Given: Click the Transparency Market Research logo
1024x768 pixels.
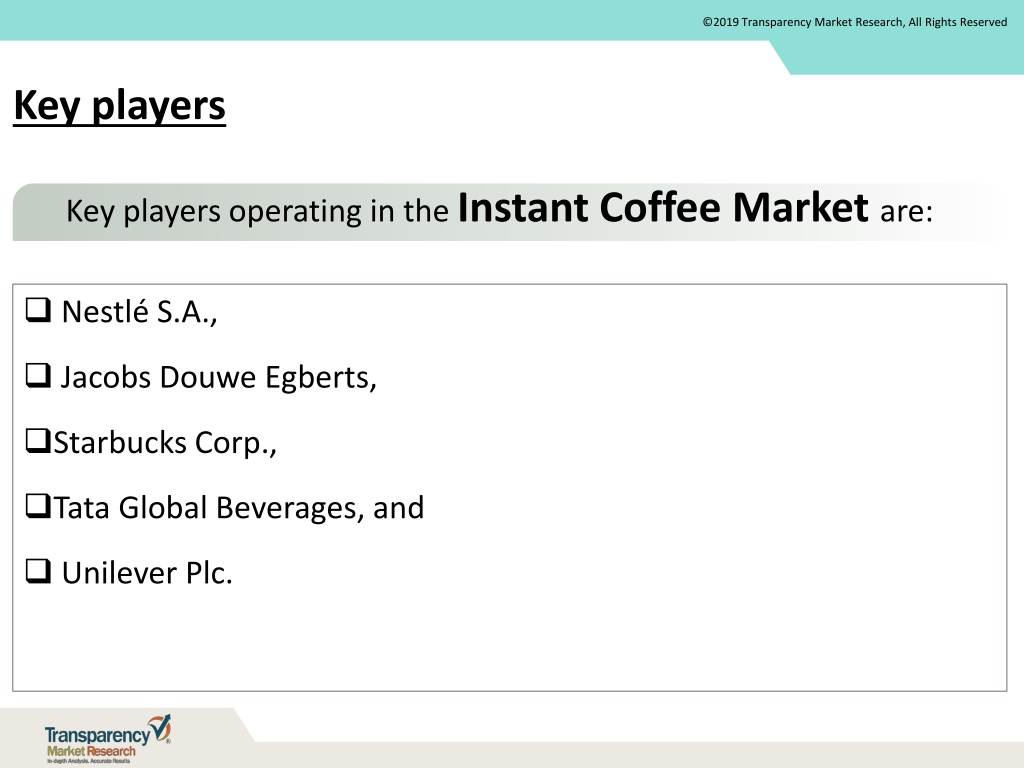Looking at the screenshot, I should 108,739.
